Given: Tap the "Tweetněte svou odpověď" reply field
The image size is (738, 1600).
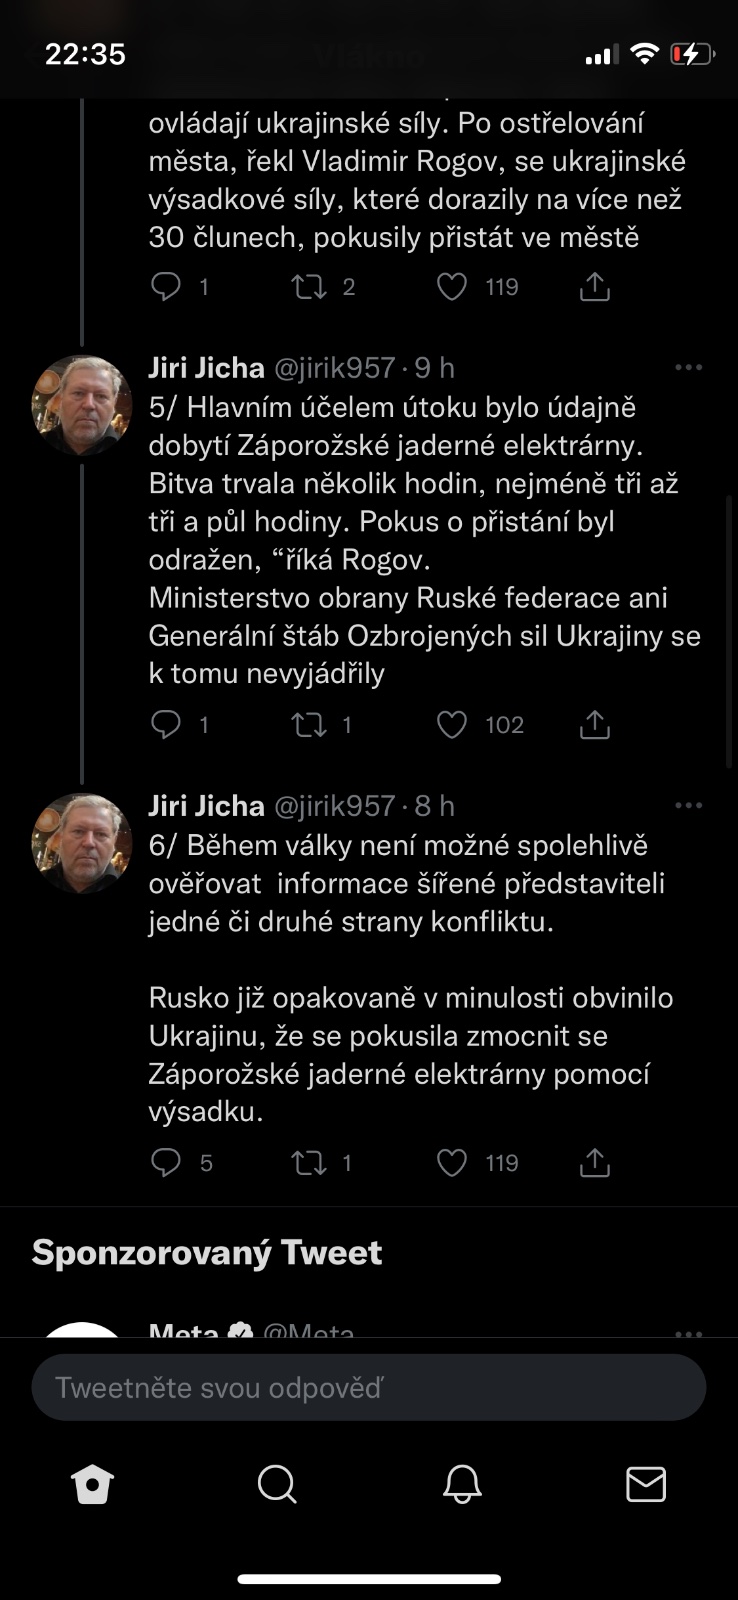Looking at the screenshot, I should tap(369, 1388).
